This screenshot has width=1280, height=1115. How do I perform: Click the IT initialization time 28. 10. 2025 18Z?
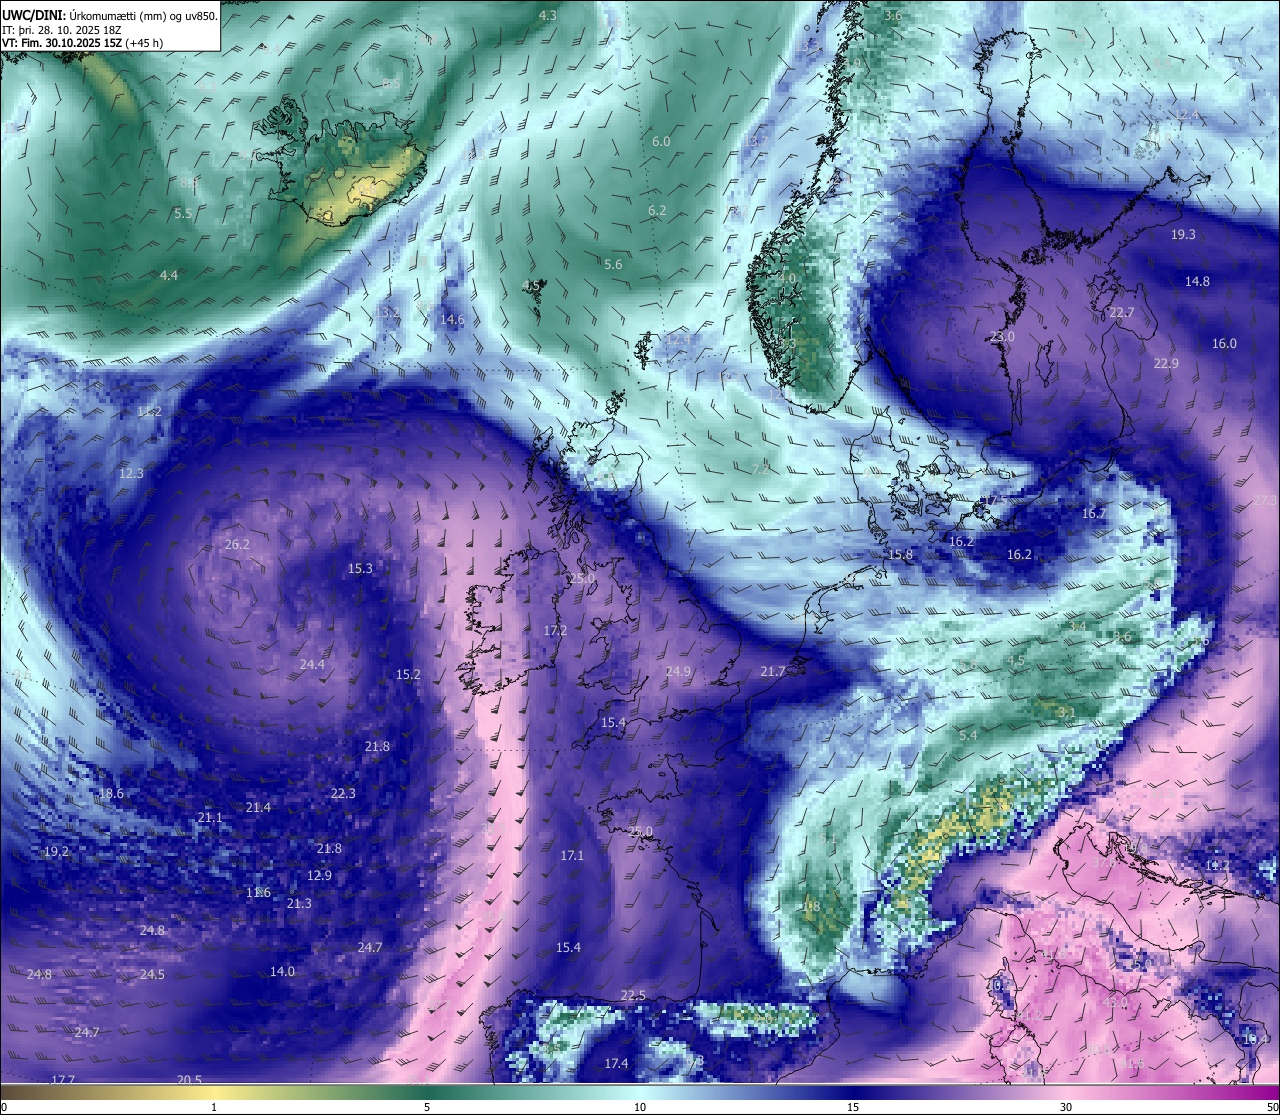pos(62,30)
